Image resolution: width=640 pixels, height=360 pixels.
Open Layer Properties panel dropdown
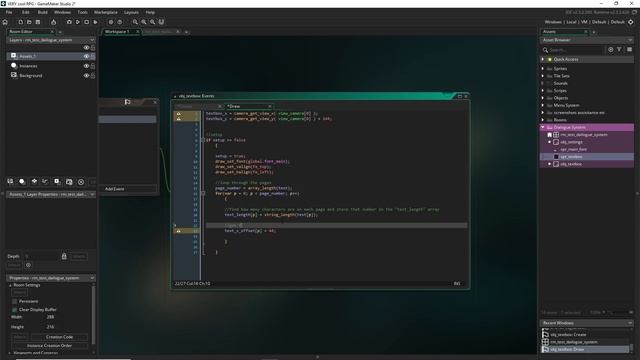92,194
